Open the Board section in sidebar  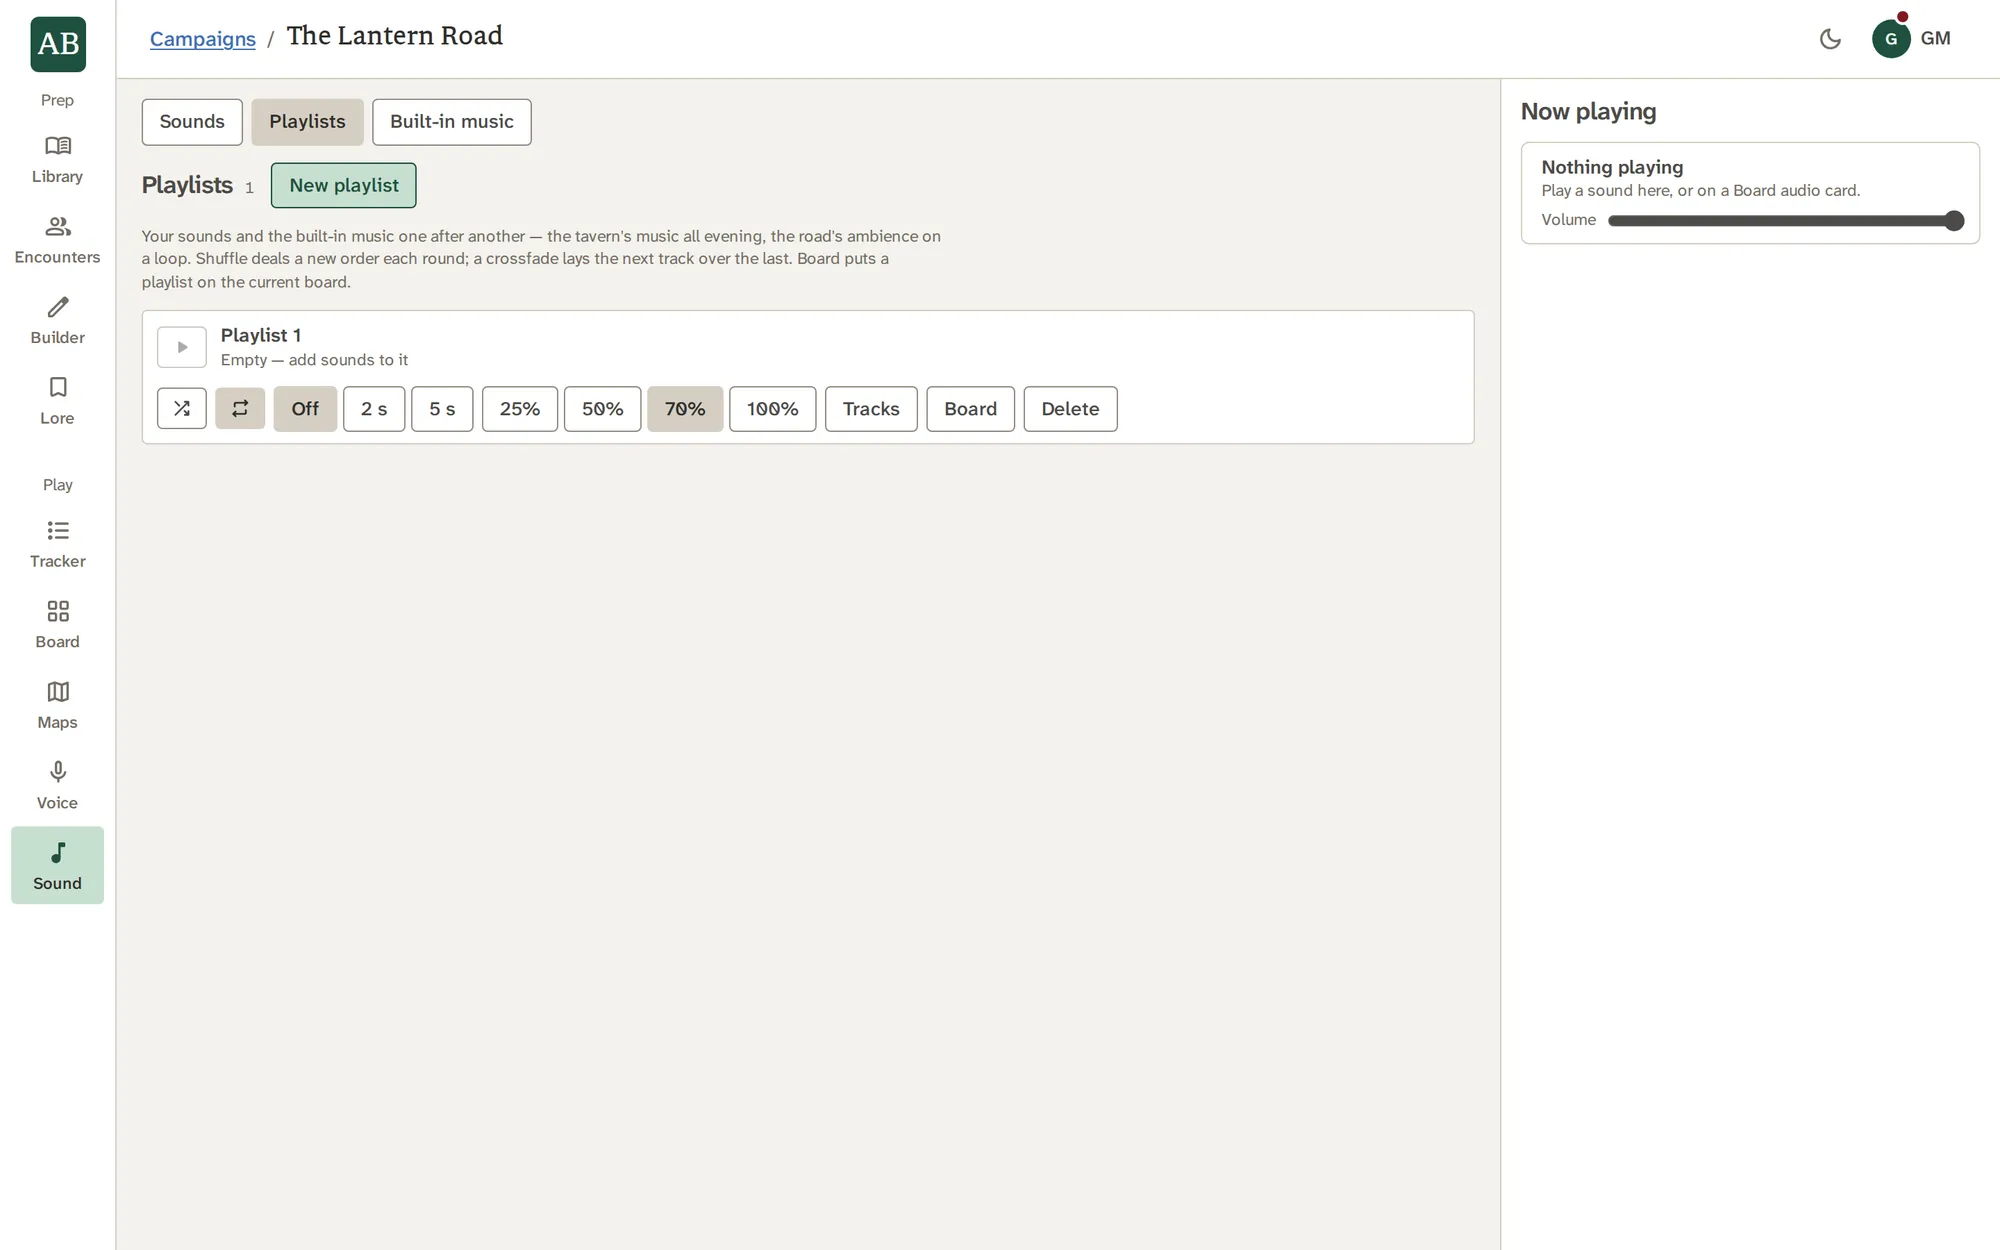[x=57, y=626]
